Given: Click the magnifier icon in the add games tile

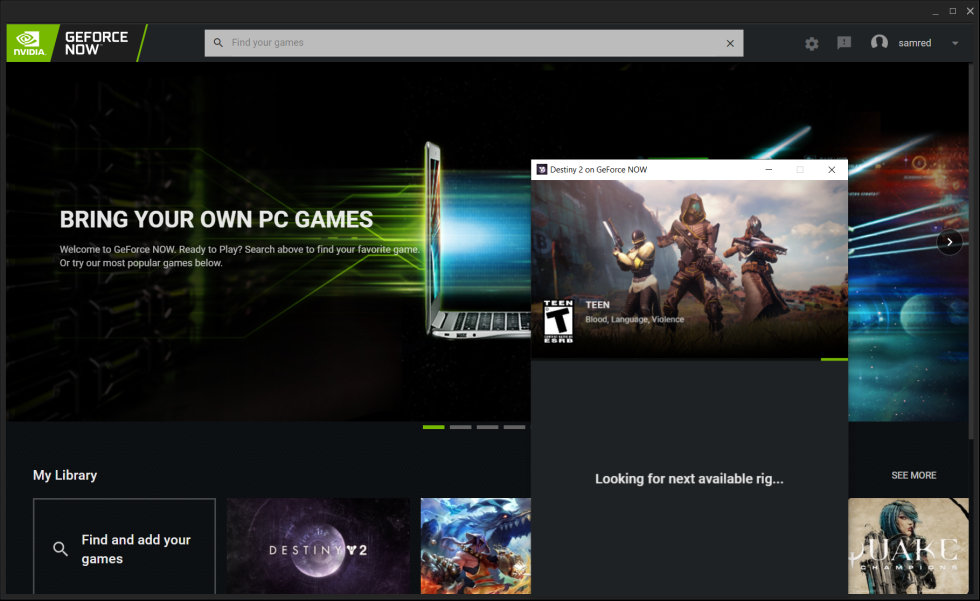Looking at the screenshot, I should point(60,549).
